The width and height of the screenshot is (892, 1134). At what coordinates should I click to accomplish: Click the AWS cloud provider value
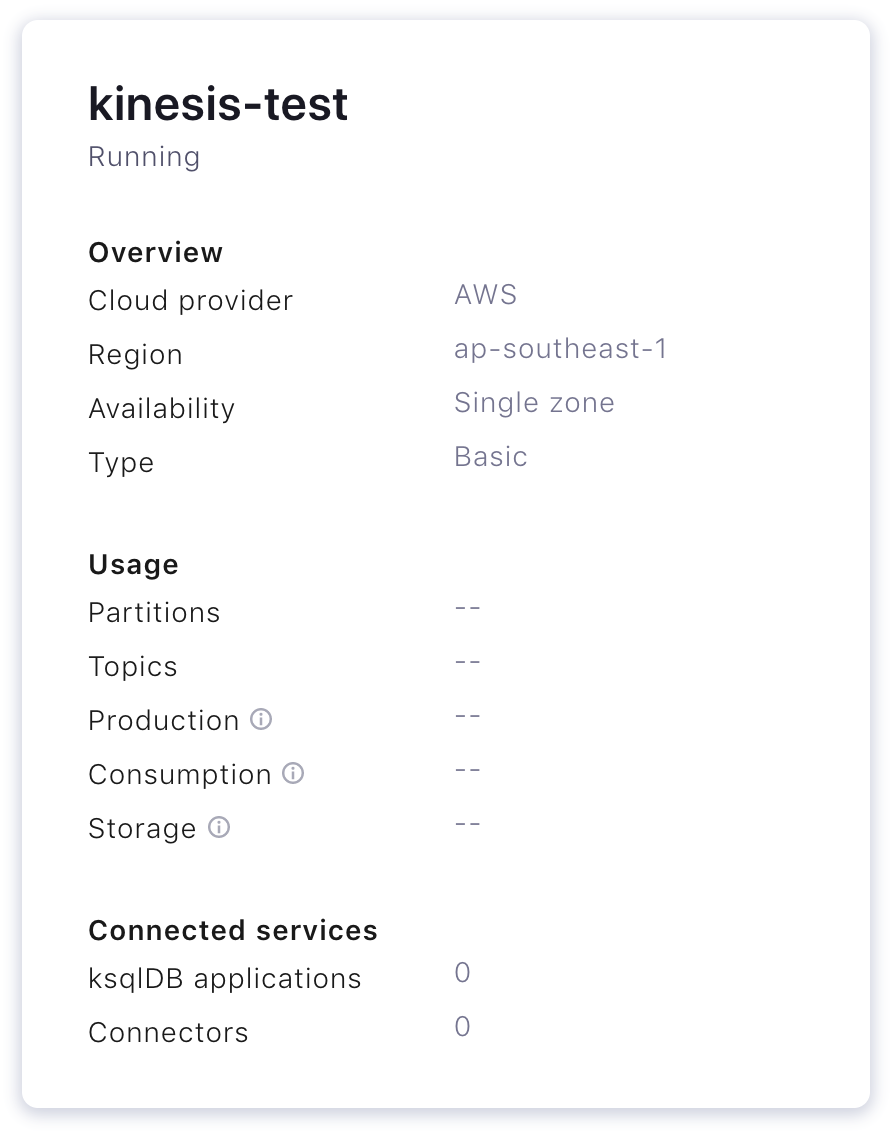point(485,294)
